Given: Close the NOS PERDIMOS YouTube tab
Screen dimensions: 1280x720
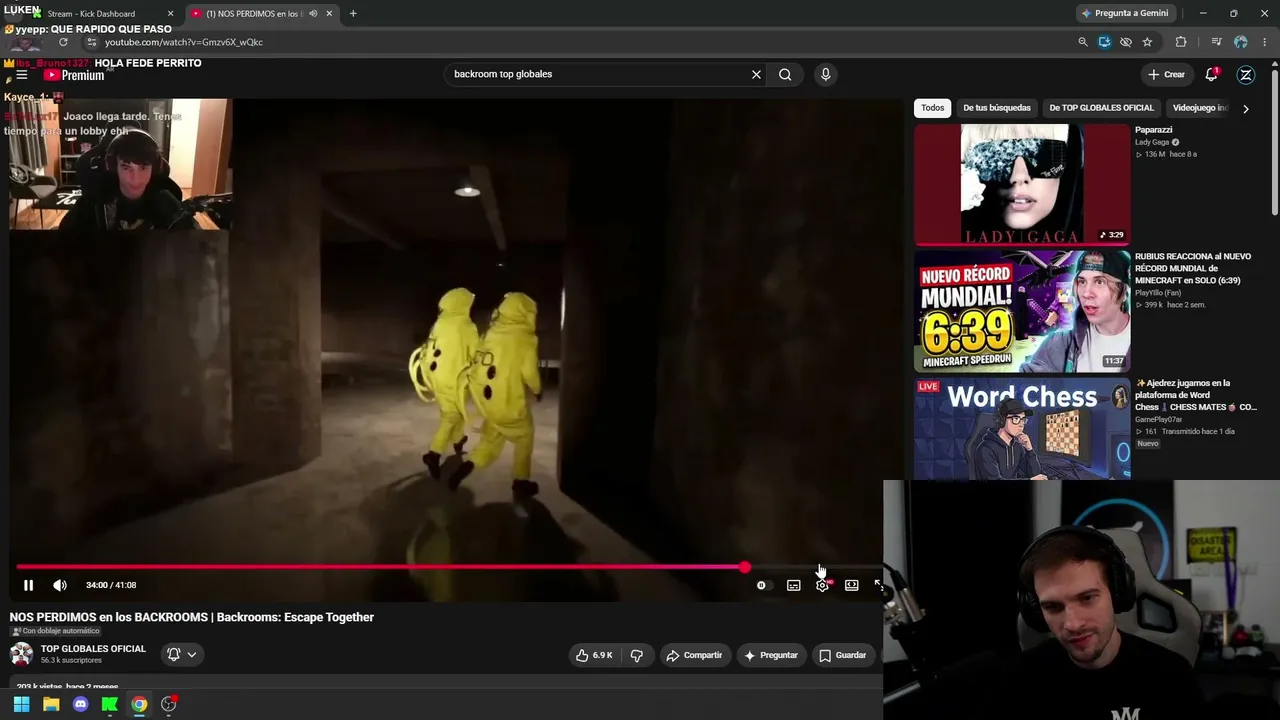Looking at the screenshot, I should 329,14.
